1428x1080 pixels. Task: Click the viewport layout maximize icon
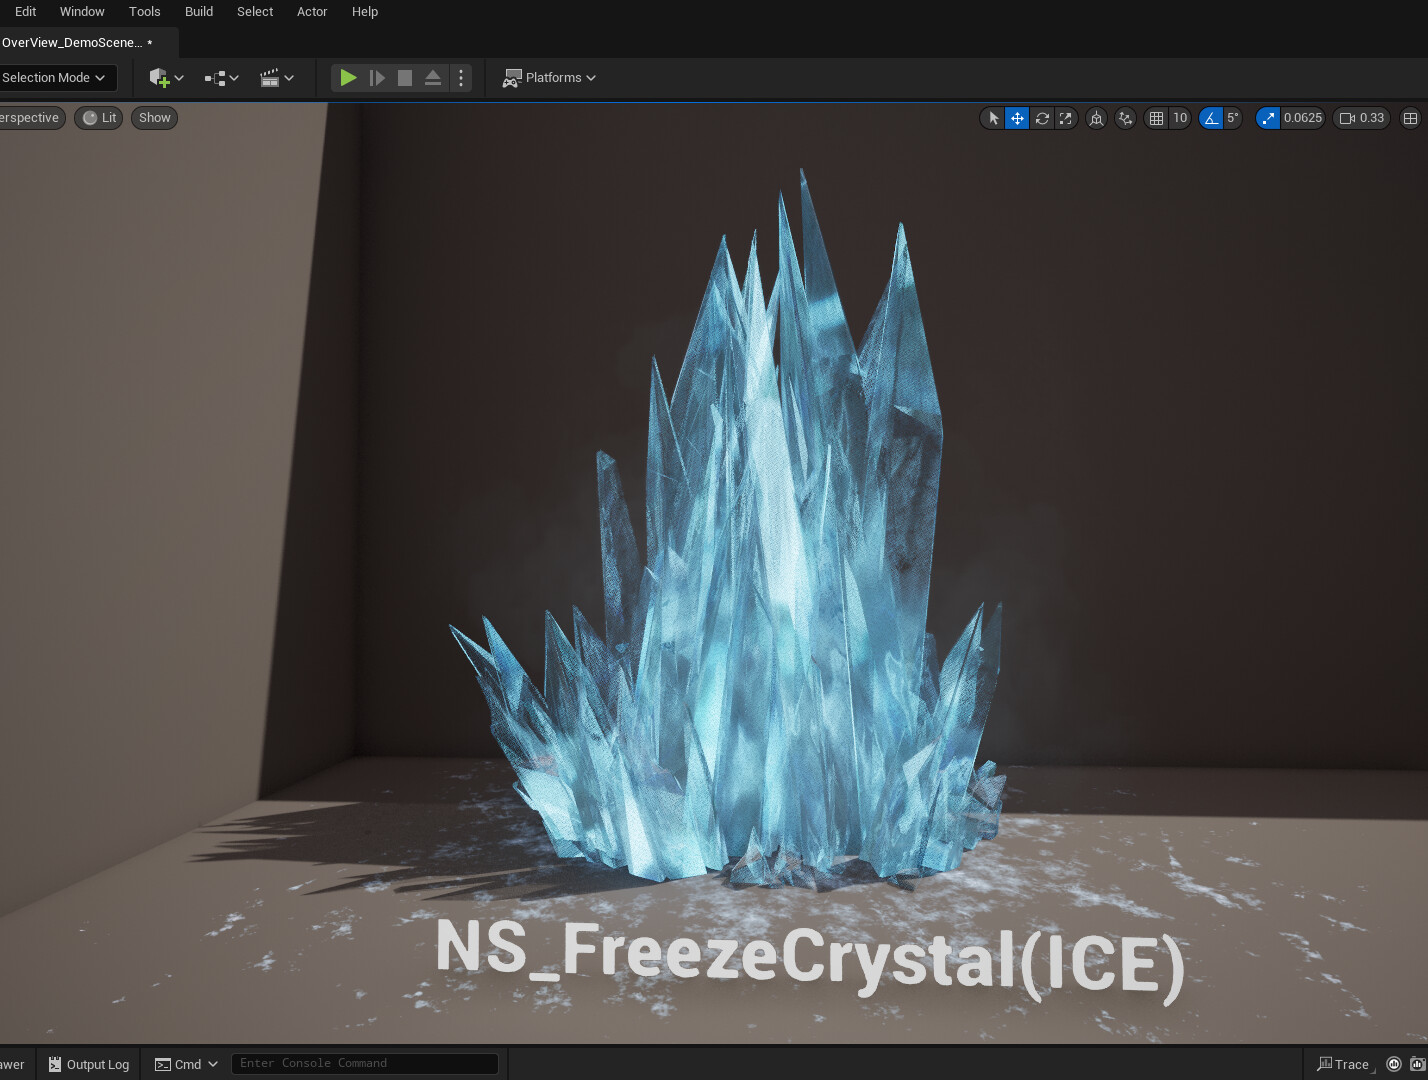(1410, 118)
